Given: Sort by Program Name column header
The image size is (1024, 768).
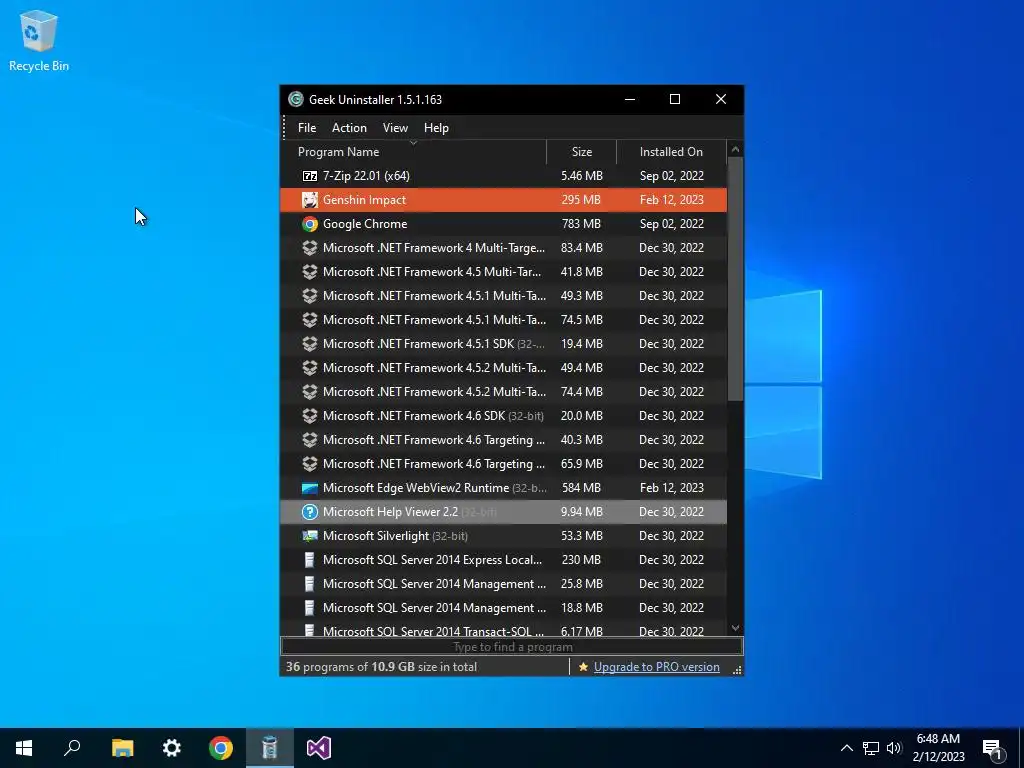Looking at the screenshot, I should 413,152.
